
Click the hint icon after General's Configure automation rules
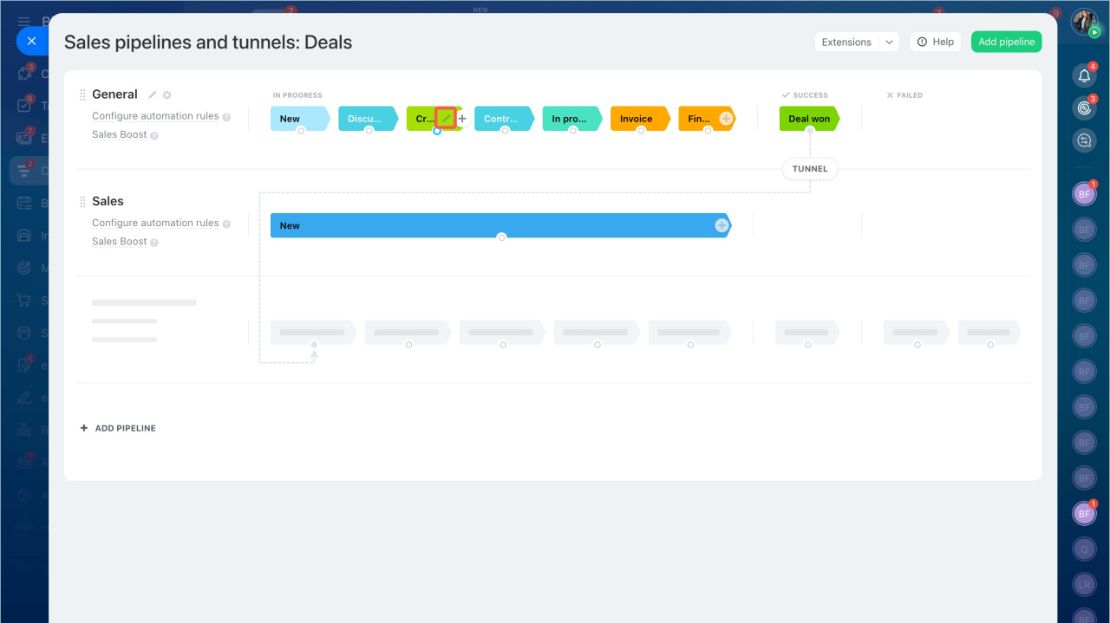pos(227,117)
